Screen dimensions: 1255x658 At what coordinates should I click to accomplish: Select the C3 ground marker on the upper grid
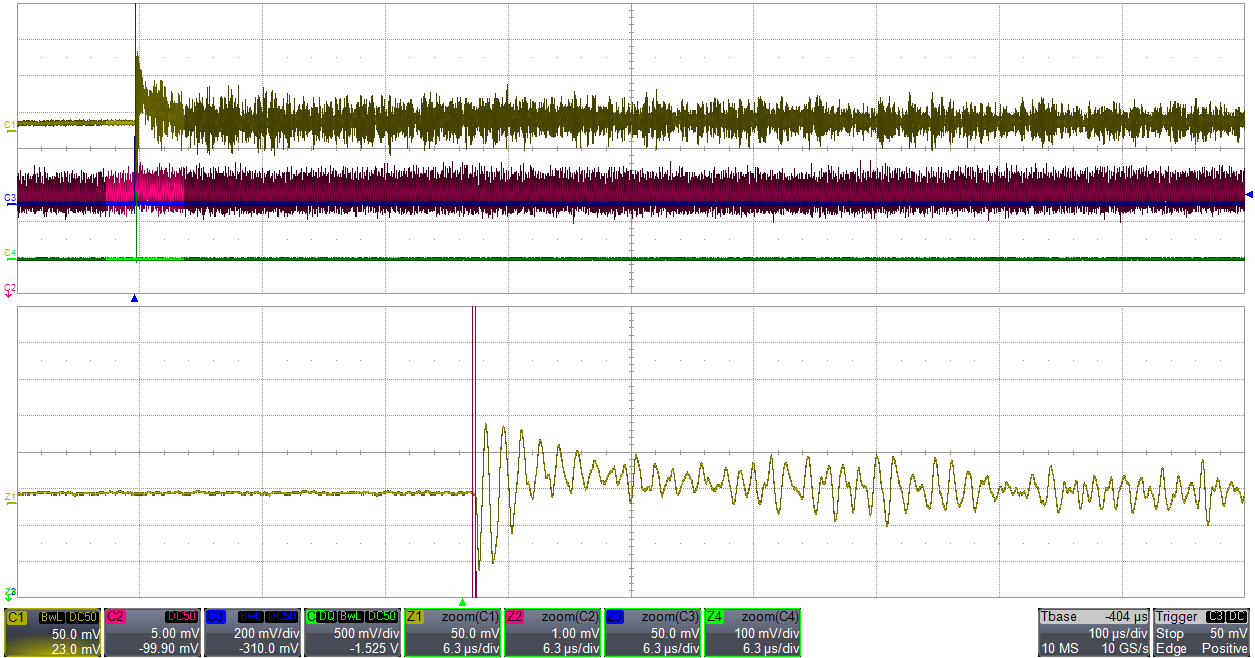pyautogui.click(x=10, y=199)
